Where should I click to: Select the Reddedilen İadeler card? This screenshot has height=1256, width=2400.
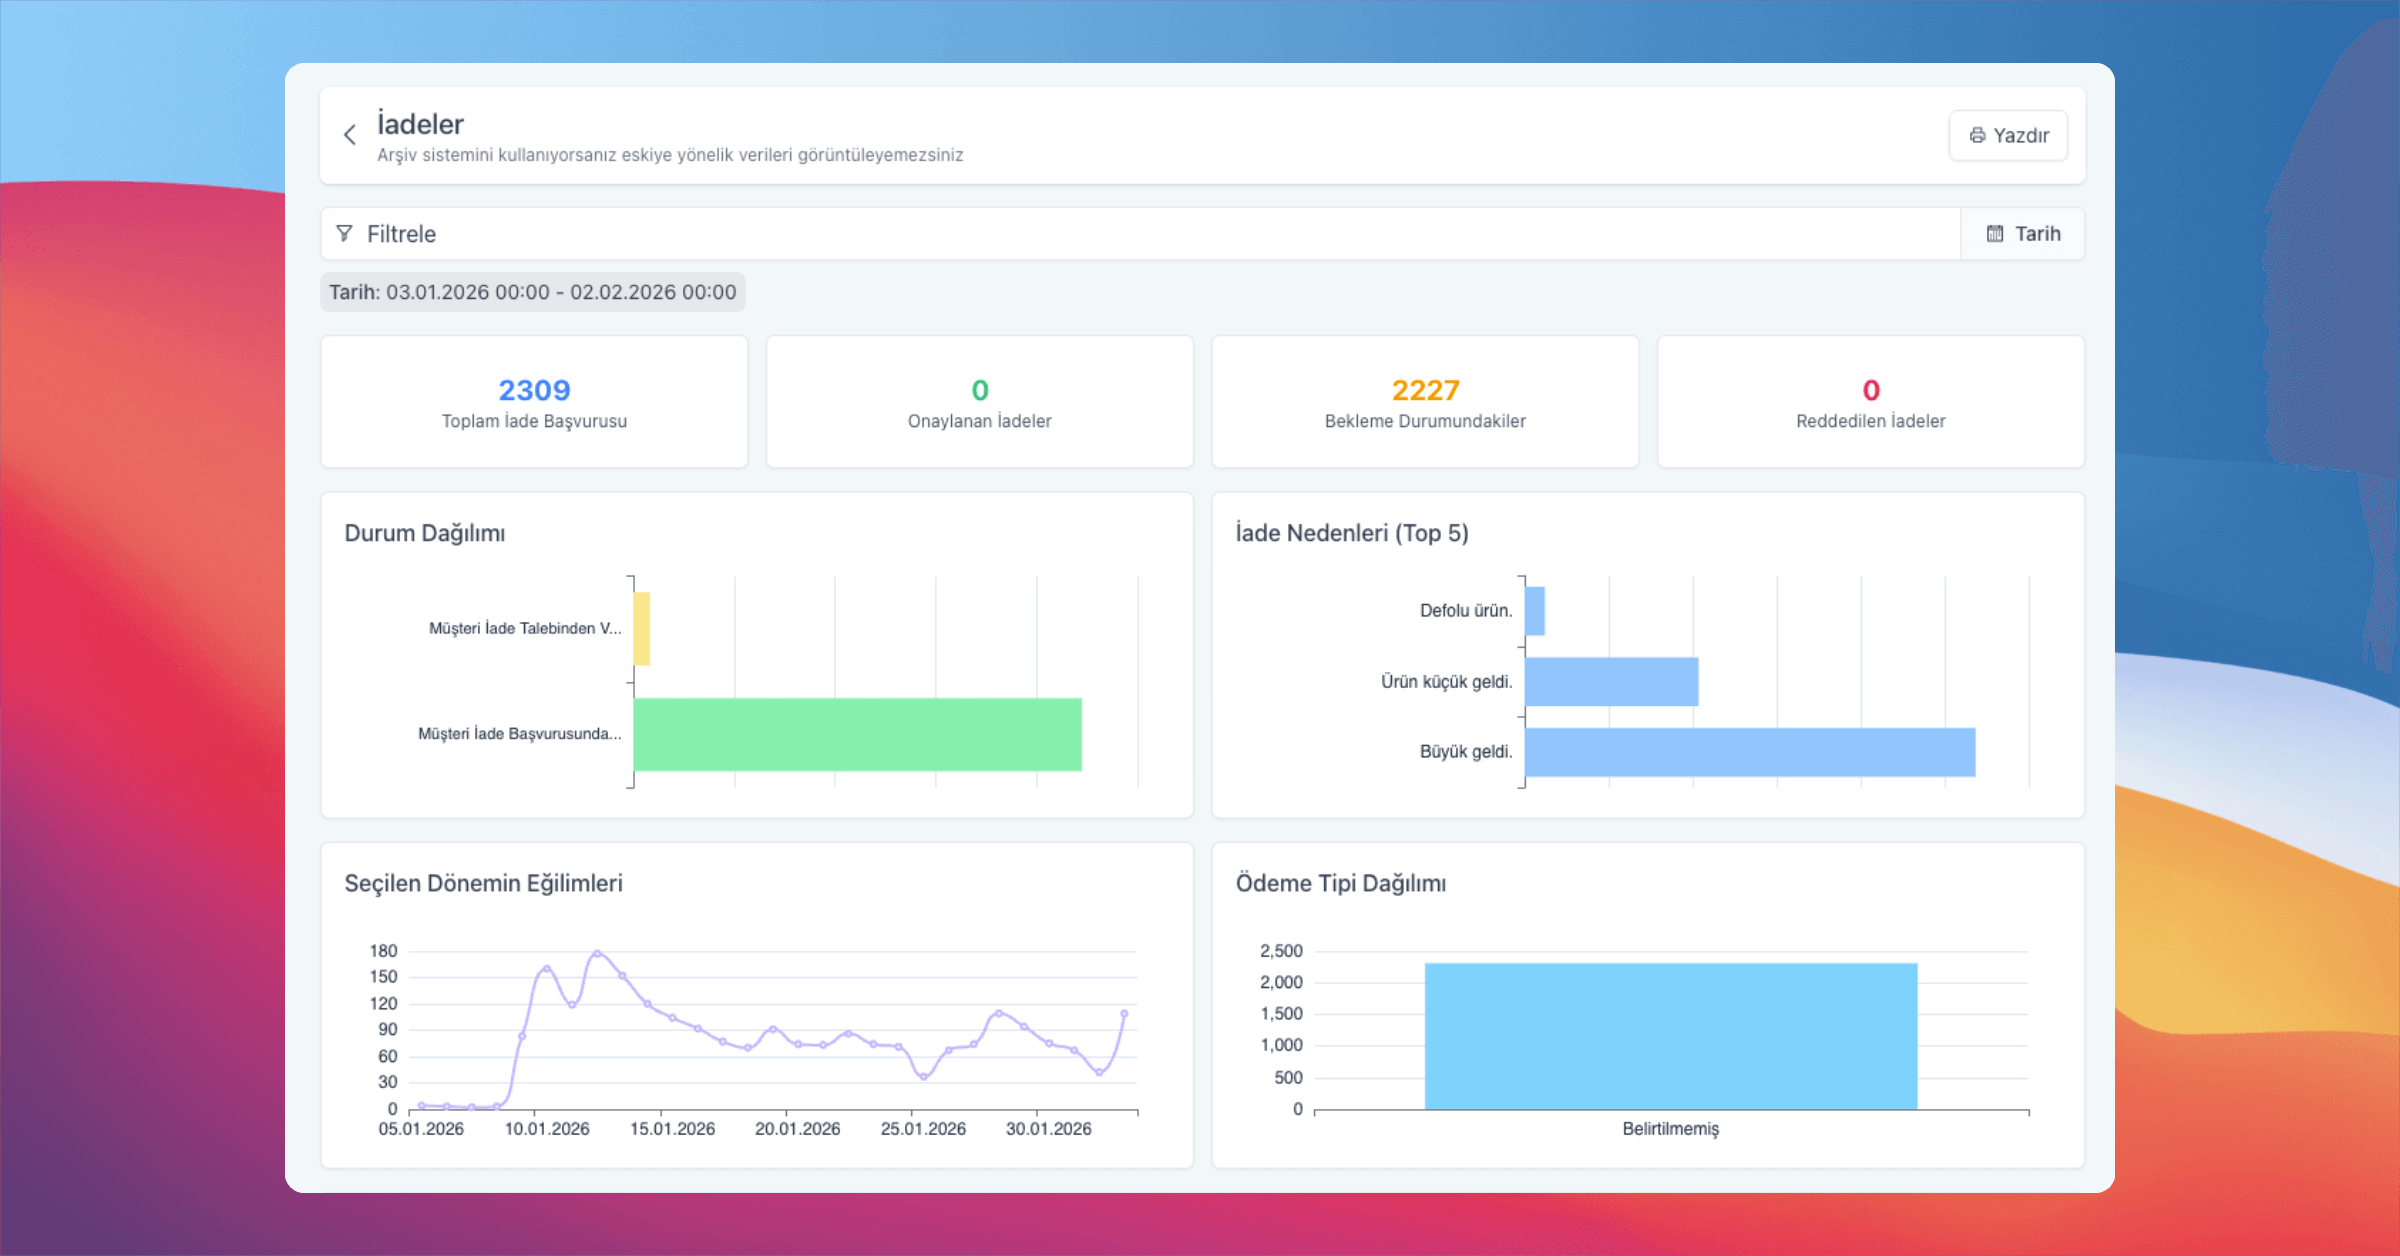1870,402
